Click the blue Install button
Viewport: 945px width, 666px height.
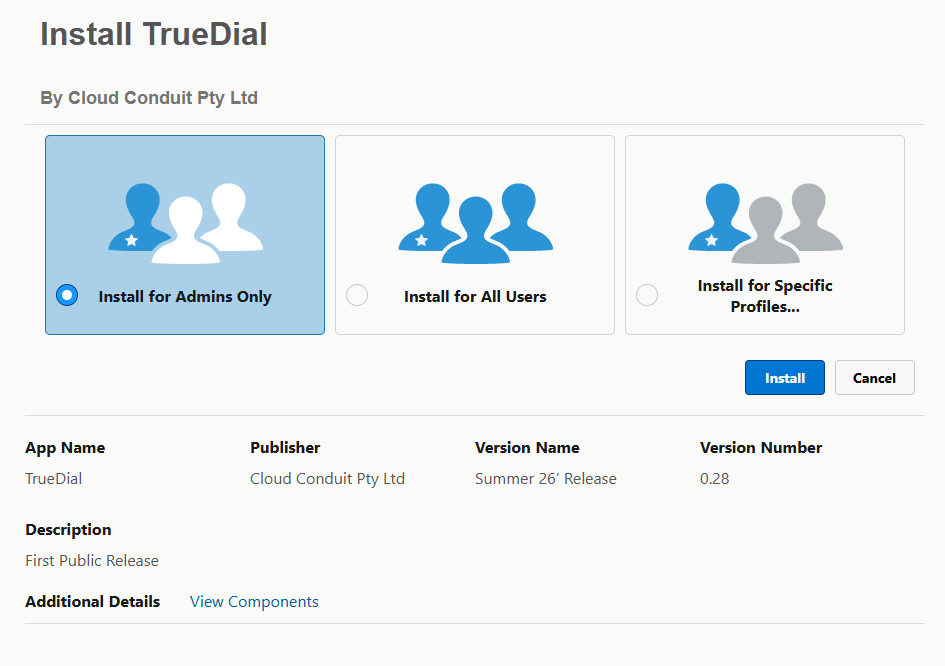click(x=785, y=378)
